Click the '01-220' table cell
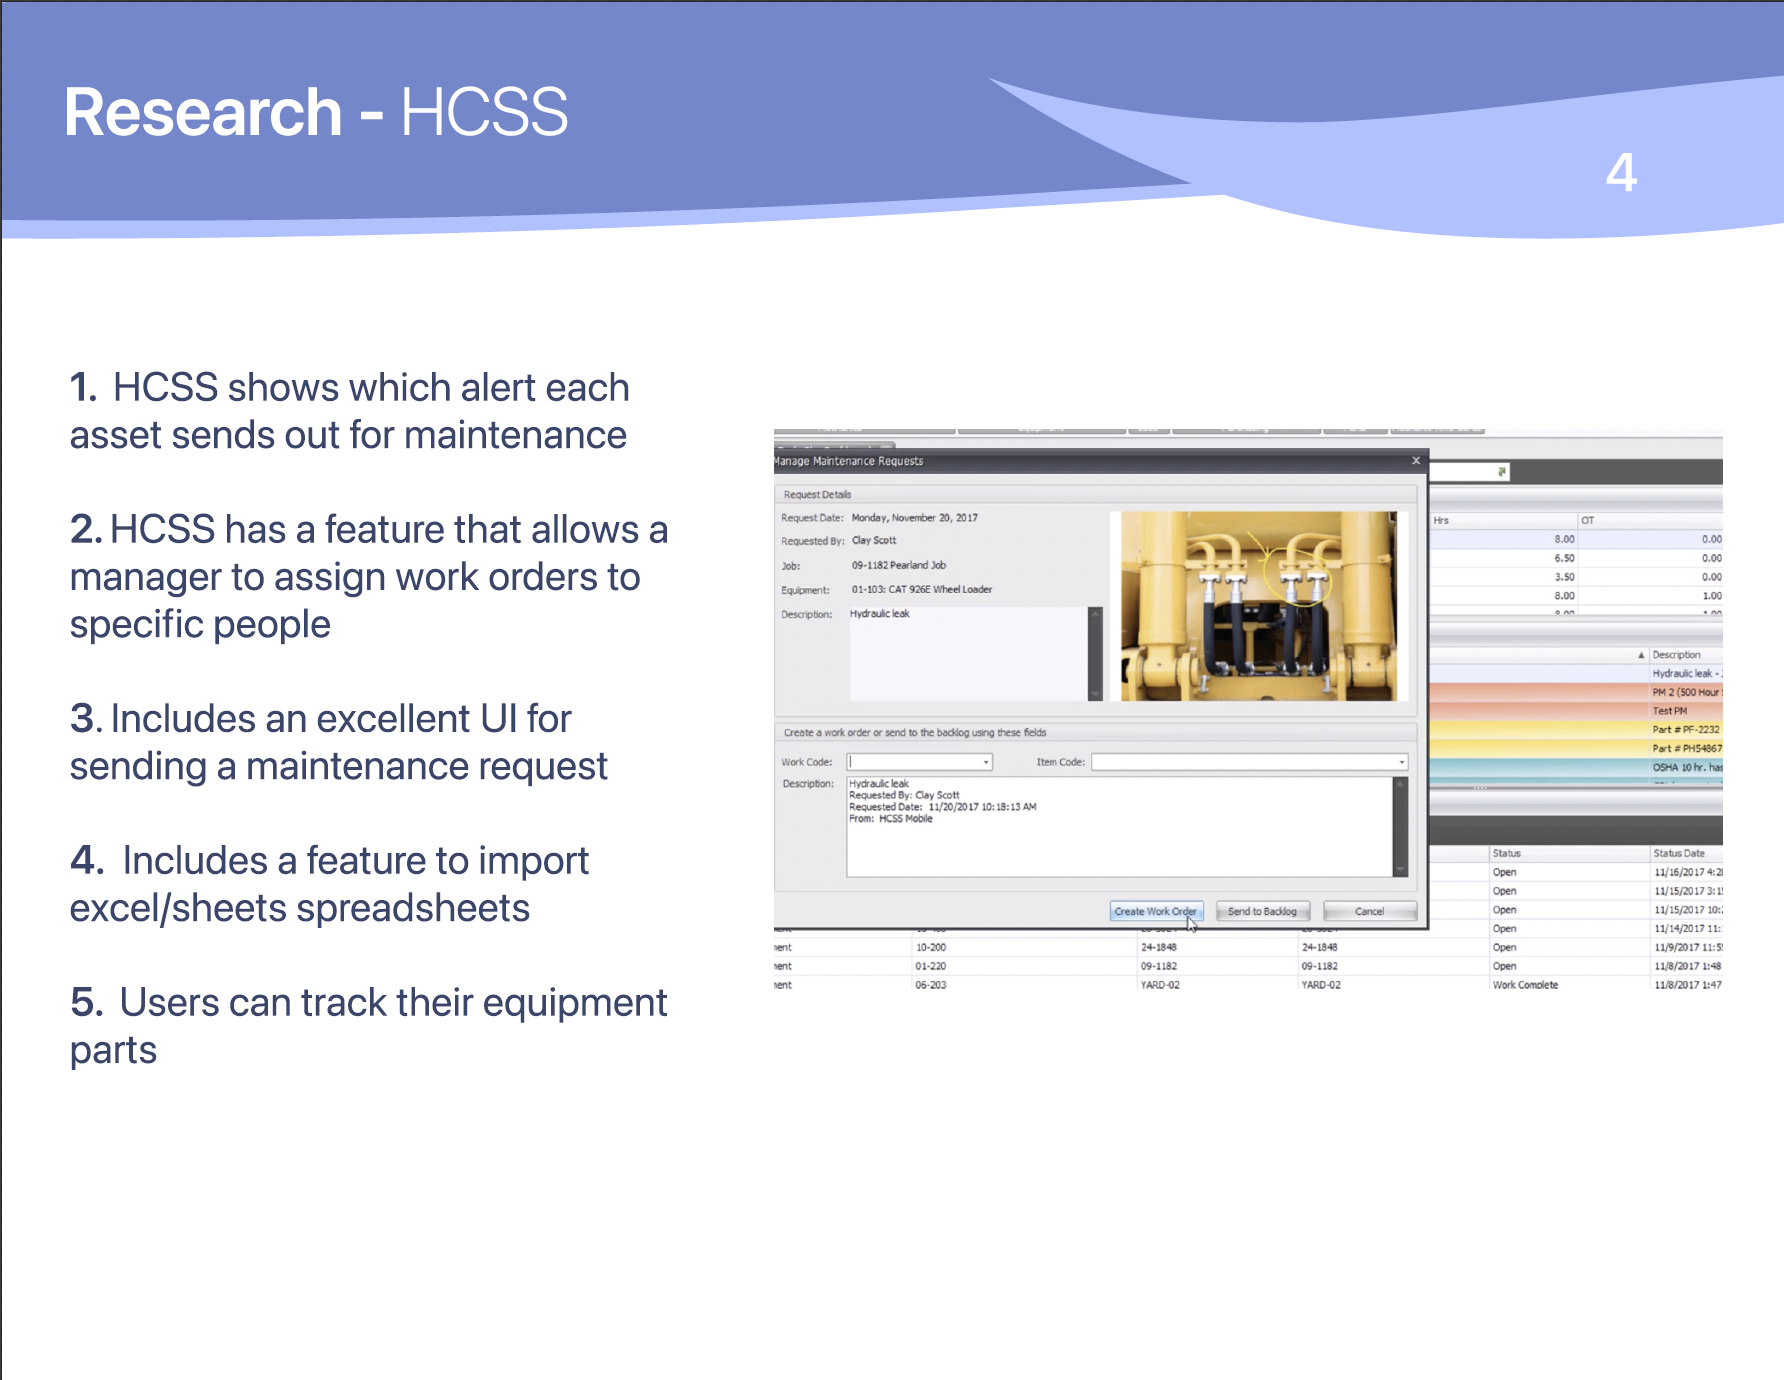The height and width of the screenshot is (1380, 1784). (931, 966)
